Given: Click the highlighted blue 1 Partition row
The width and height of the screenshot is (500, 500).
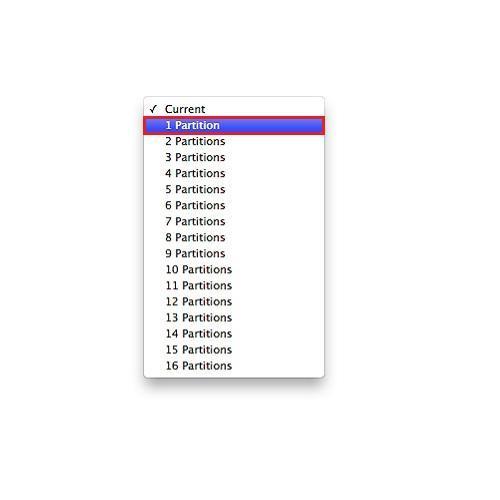Looking at the screenshot, I should click(234, 125).
